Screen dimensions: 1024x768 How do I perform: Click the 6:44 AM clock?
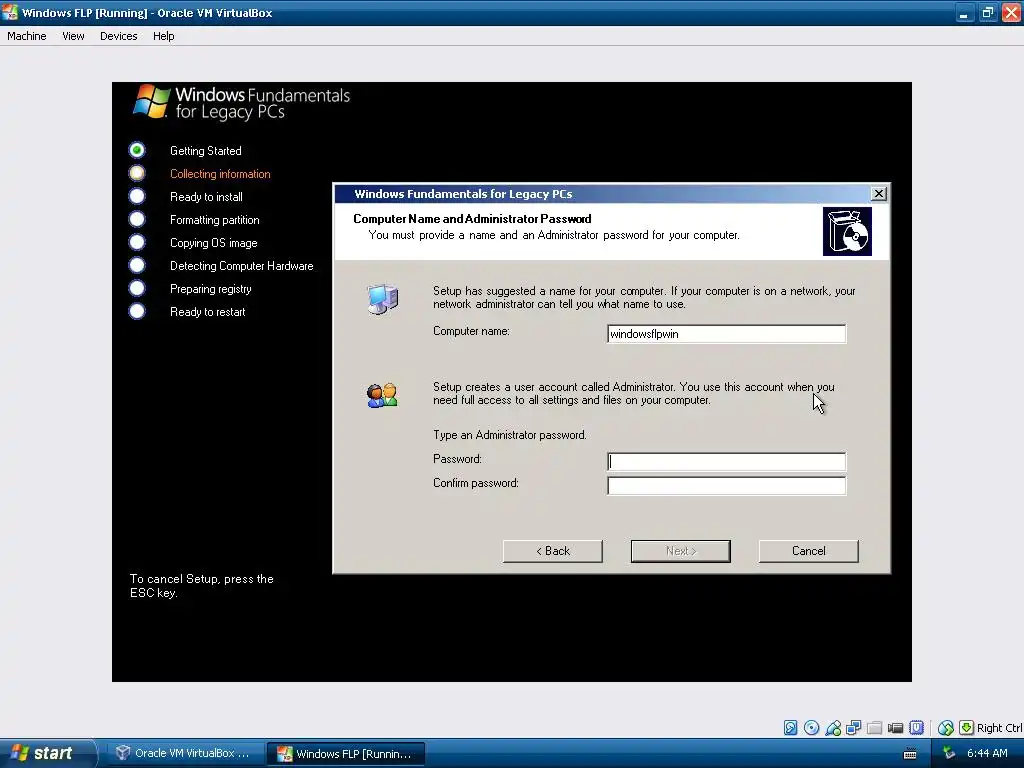click(987, 754)
